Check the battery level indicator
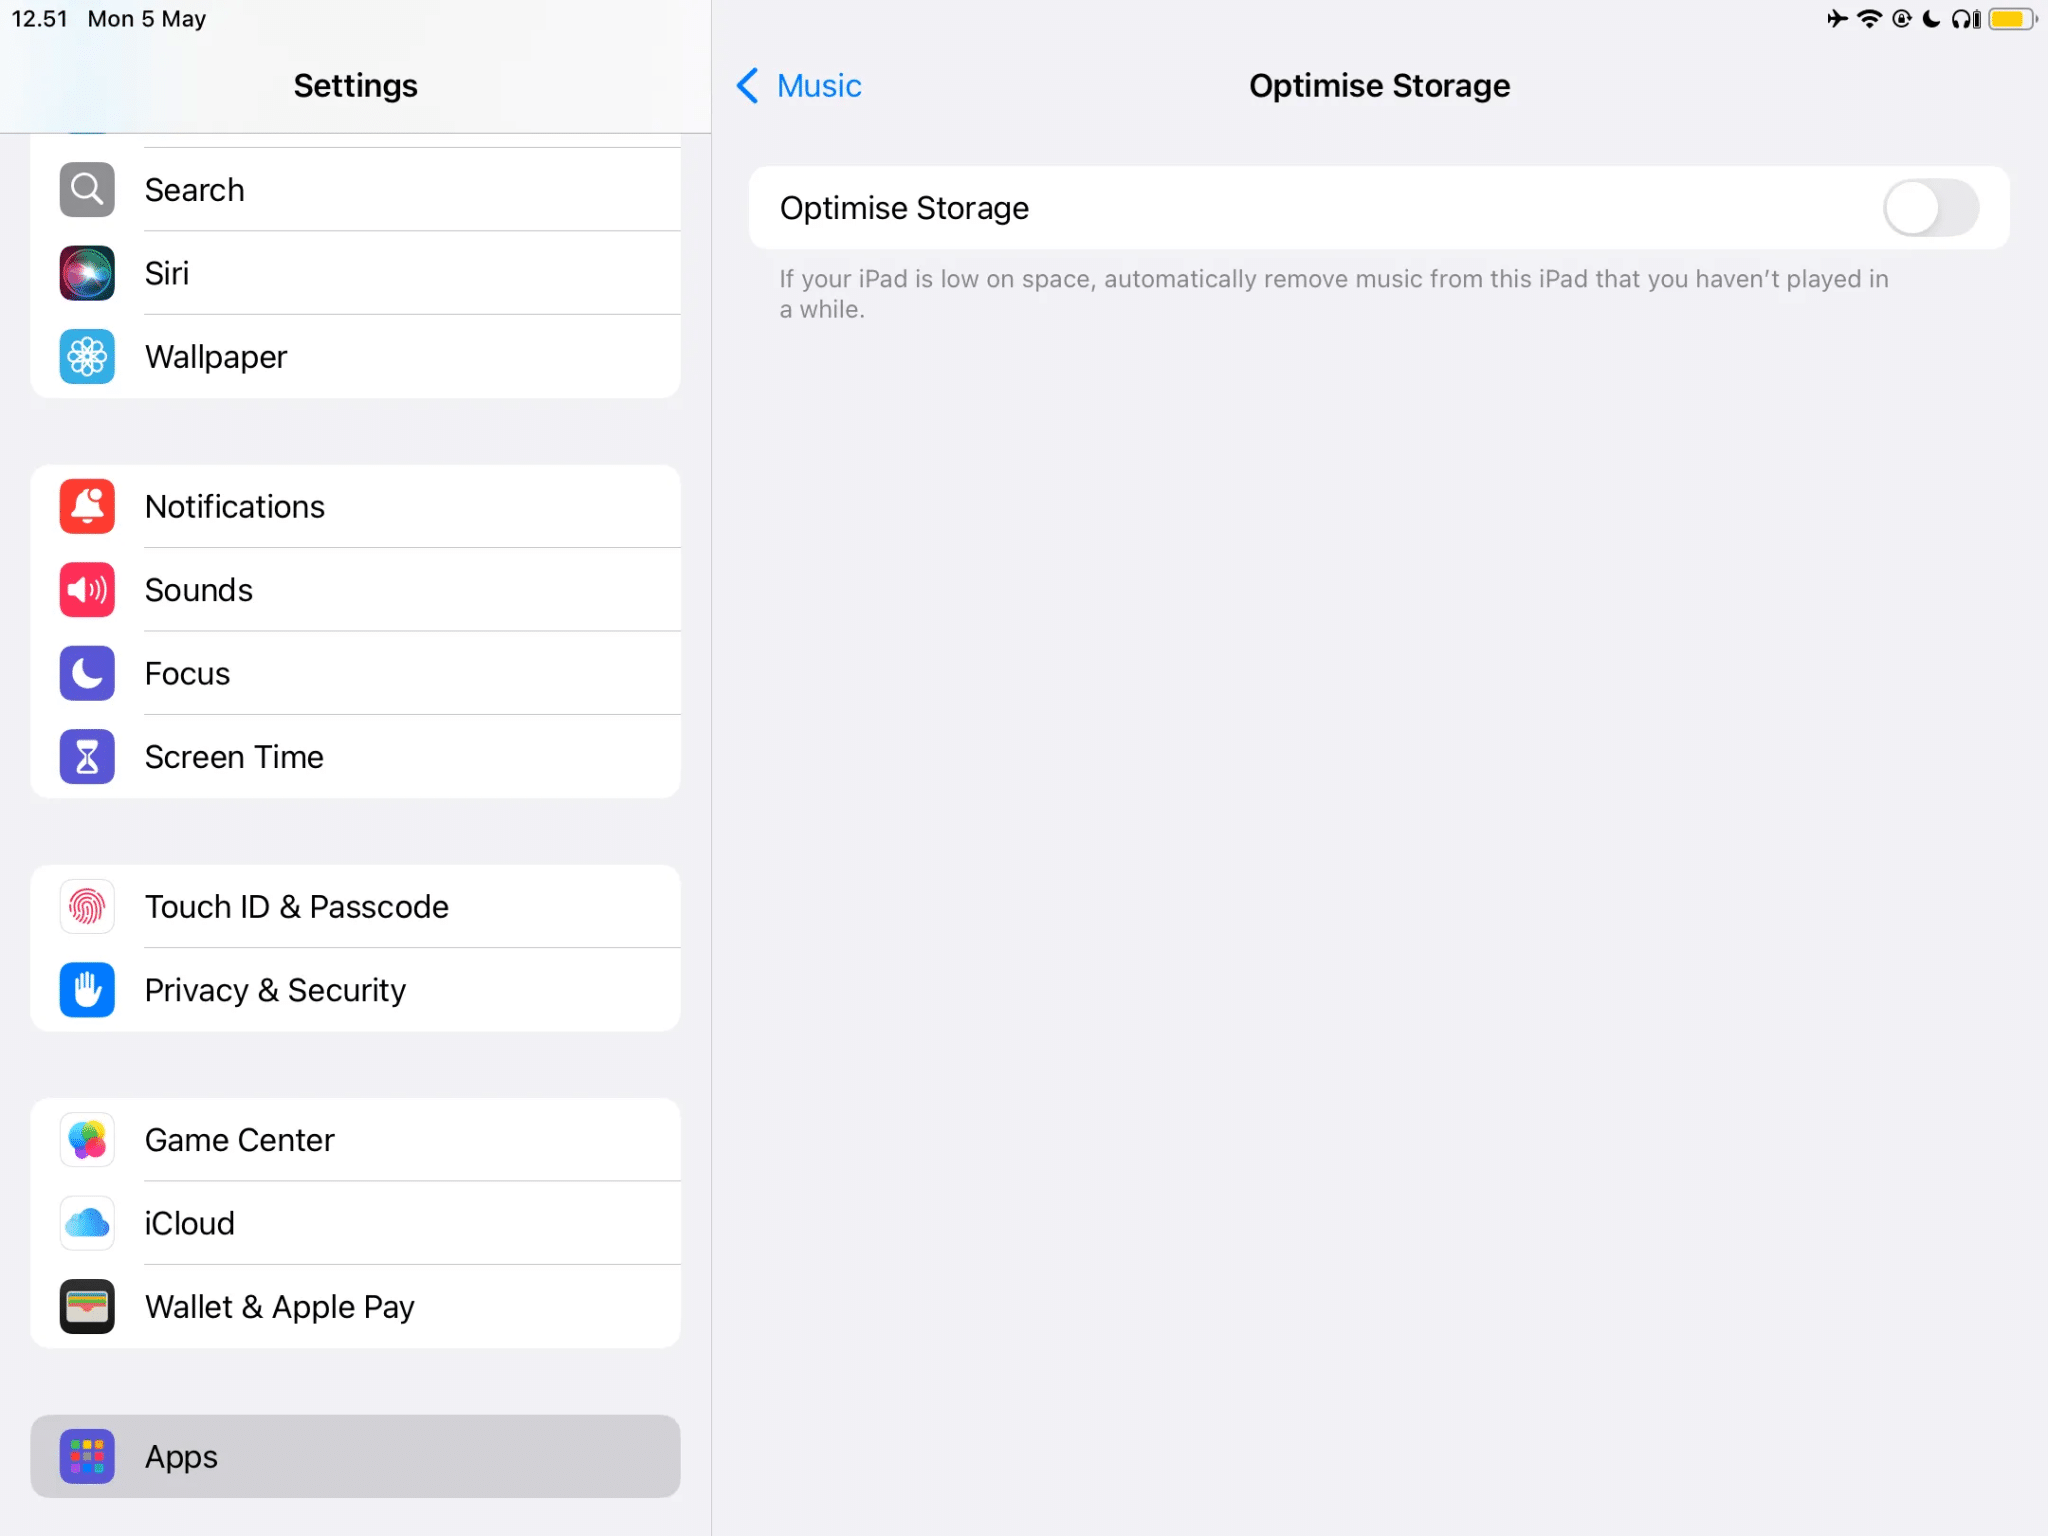 tap(2007, 18)
